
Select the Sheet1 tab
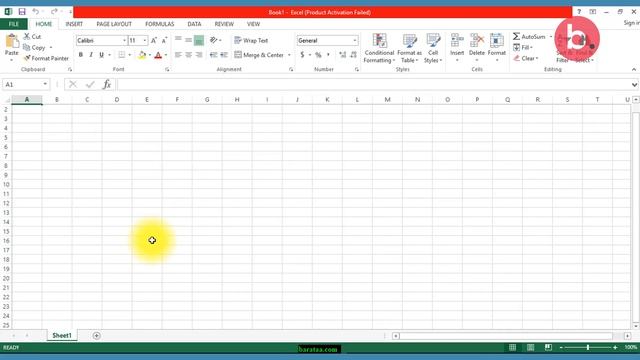tap(62, 336)
